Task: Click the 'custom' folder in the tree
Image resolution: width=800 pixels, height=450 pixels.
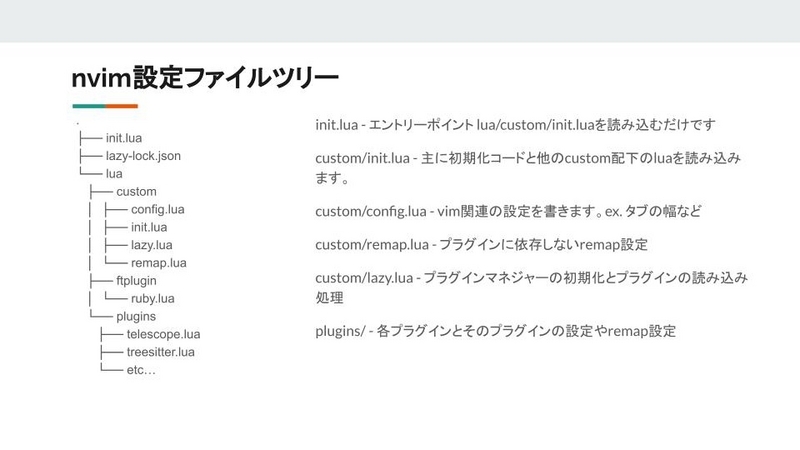Action: pos(136,191)
